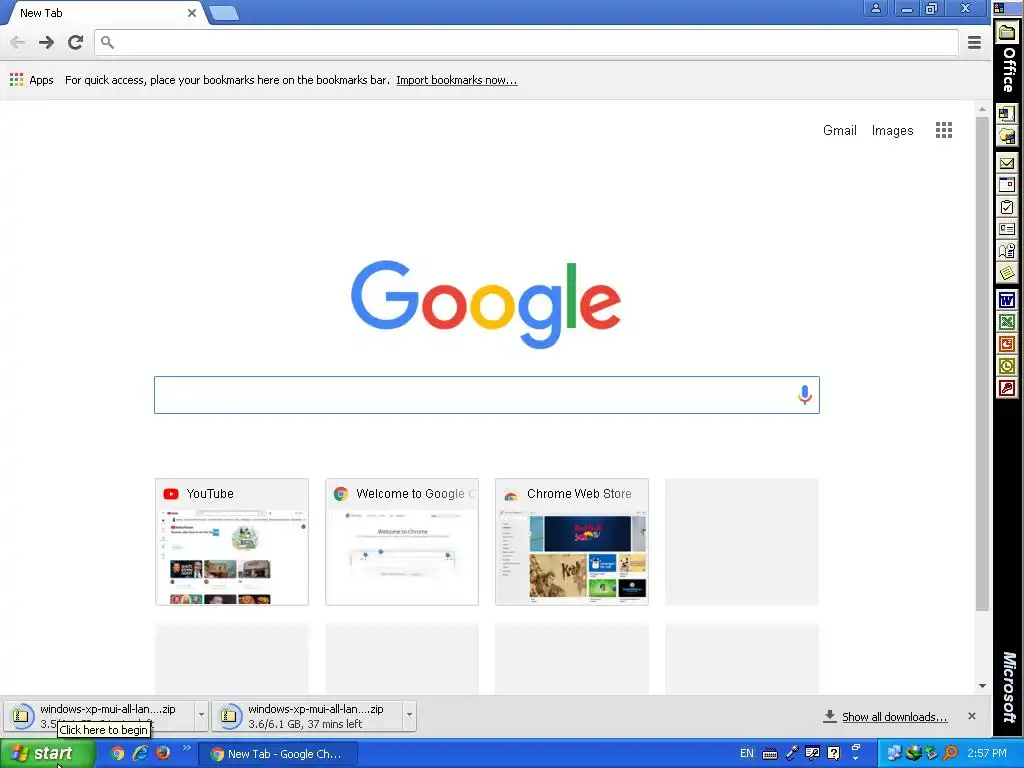The height and width of the screenshot is (768, 1024).
Task: Open Gmail link
Action: [x=839, y=130]
